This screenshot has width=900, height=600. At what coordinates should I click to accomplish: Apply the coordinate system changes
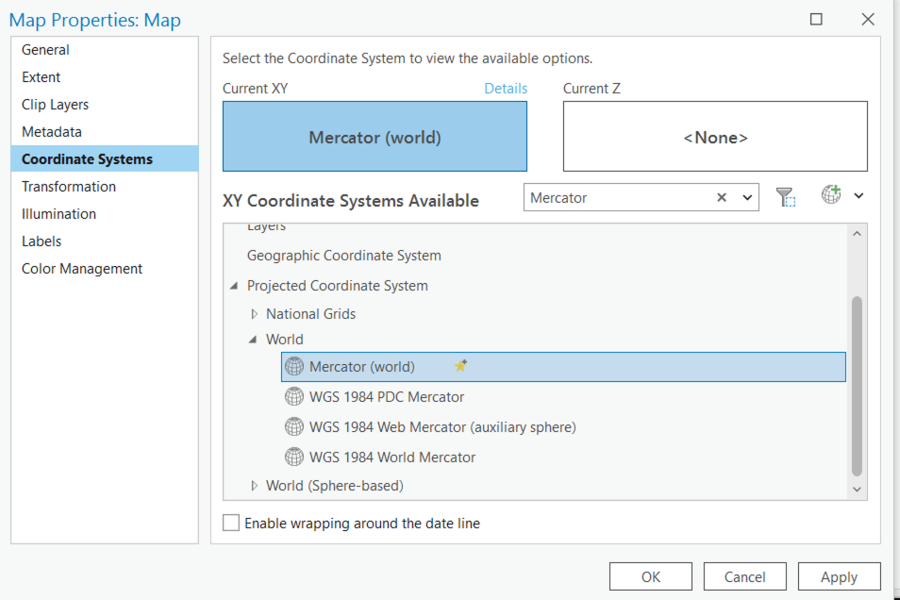[x=839, y=576]
